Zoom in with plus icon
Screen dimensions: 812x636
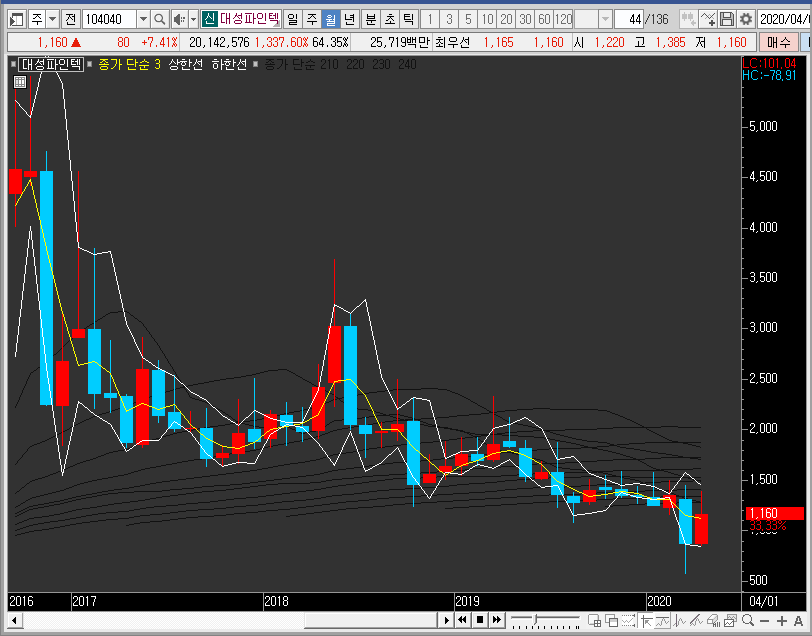coord(781,620)
